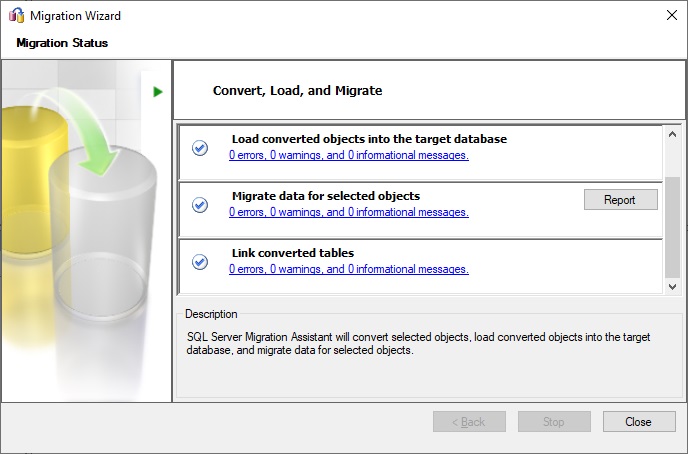Click the status list scrollbar thumb
Image resolution: width=688 pixels, height=454 pixels.
(x=672, y=227)
